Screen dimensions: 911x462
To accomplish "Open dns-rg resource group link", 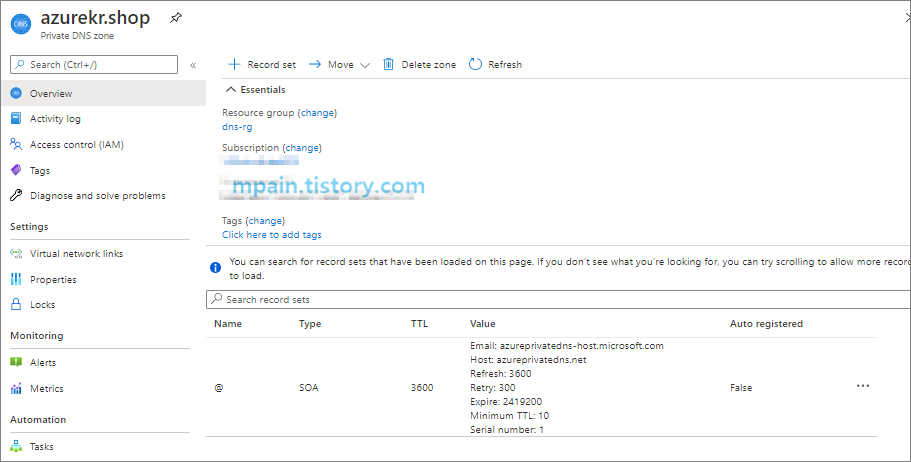I will tap(237, 127).
